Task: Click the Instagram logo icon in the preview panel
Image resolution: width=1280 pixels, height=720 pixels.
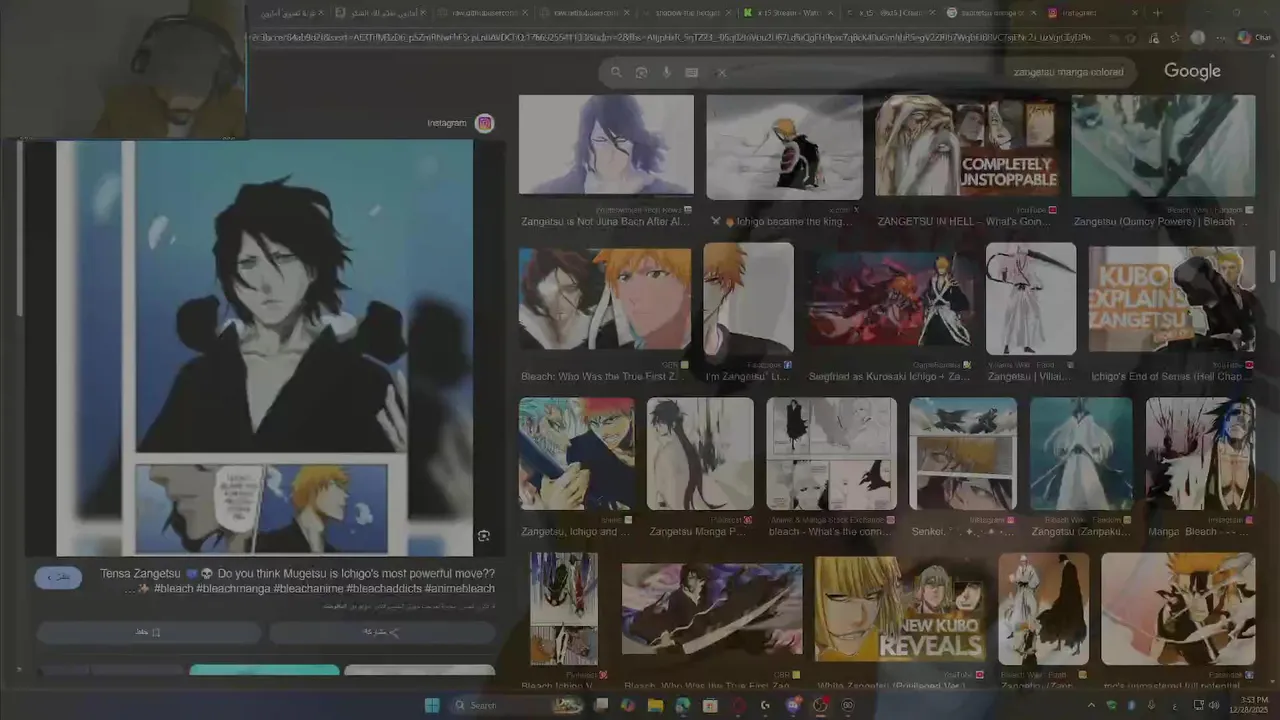Action: [485, 123]
